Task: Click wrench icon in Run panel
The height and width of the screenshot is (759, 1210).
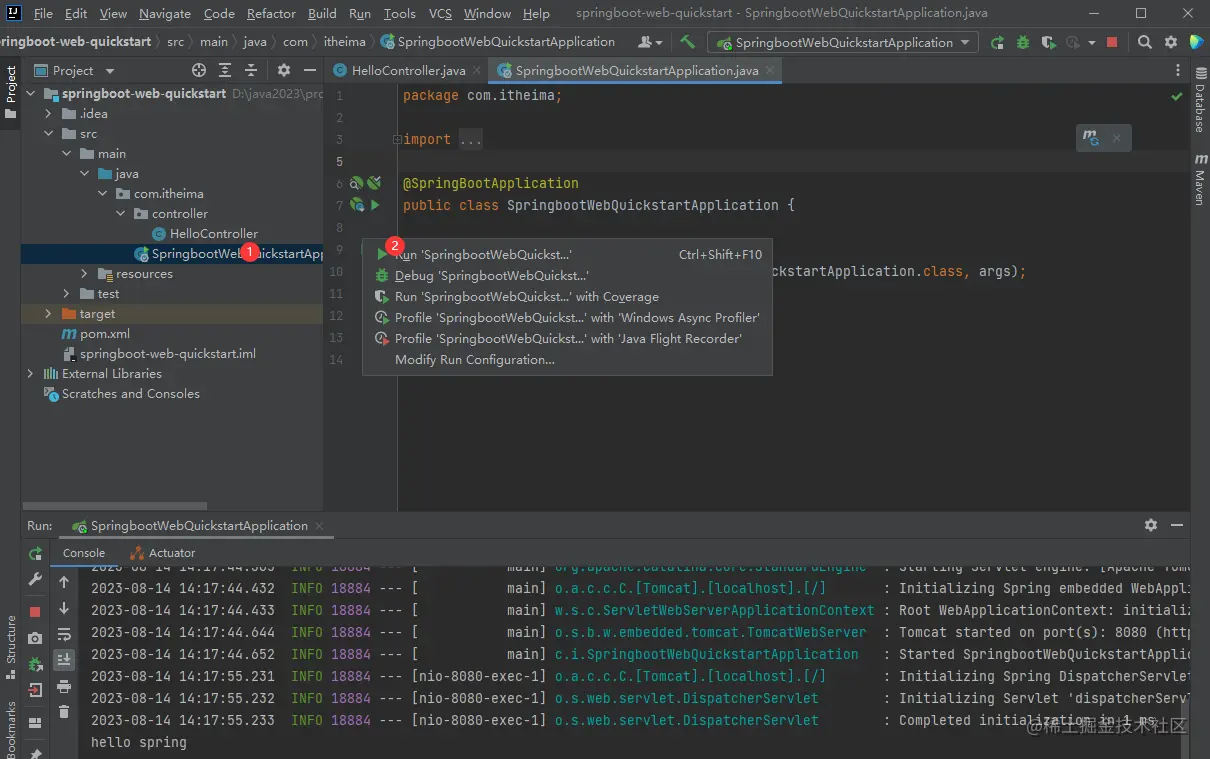Action: point(35,580)
